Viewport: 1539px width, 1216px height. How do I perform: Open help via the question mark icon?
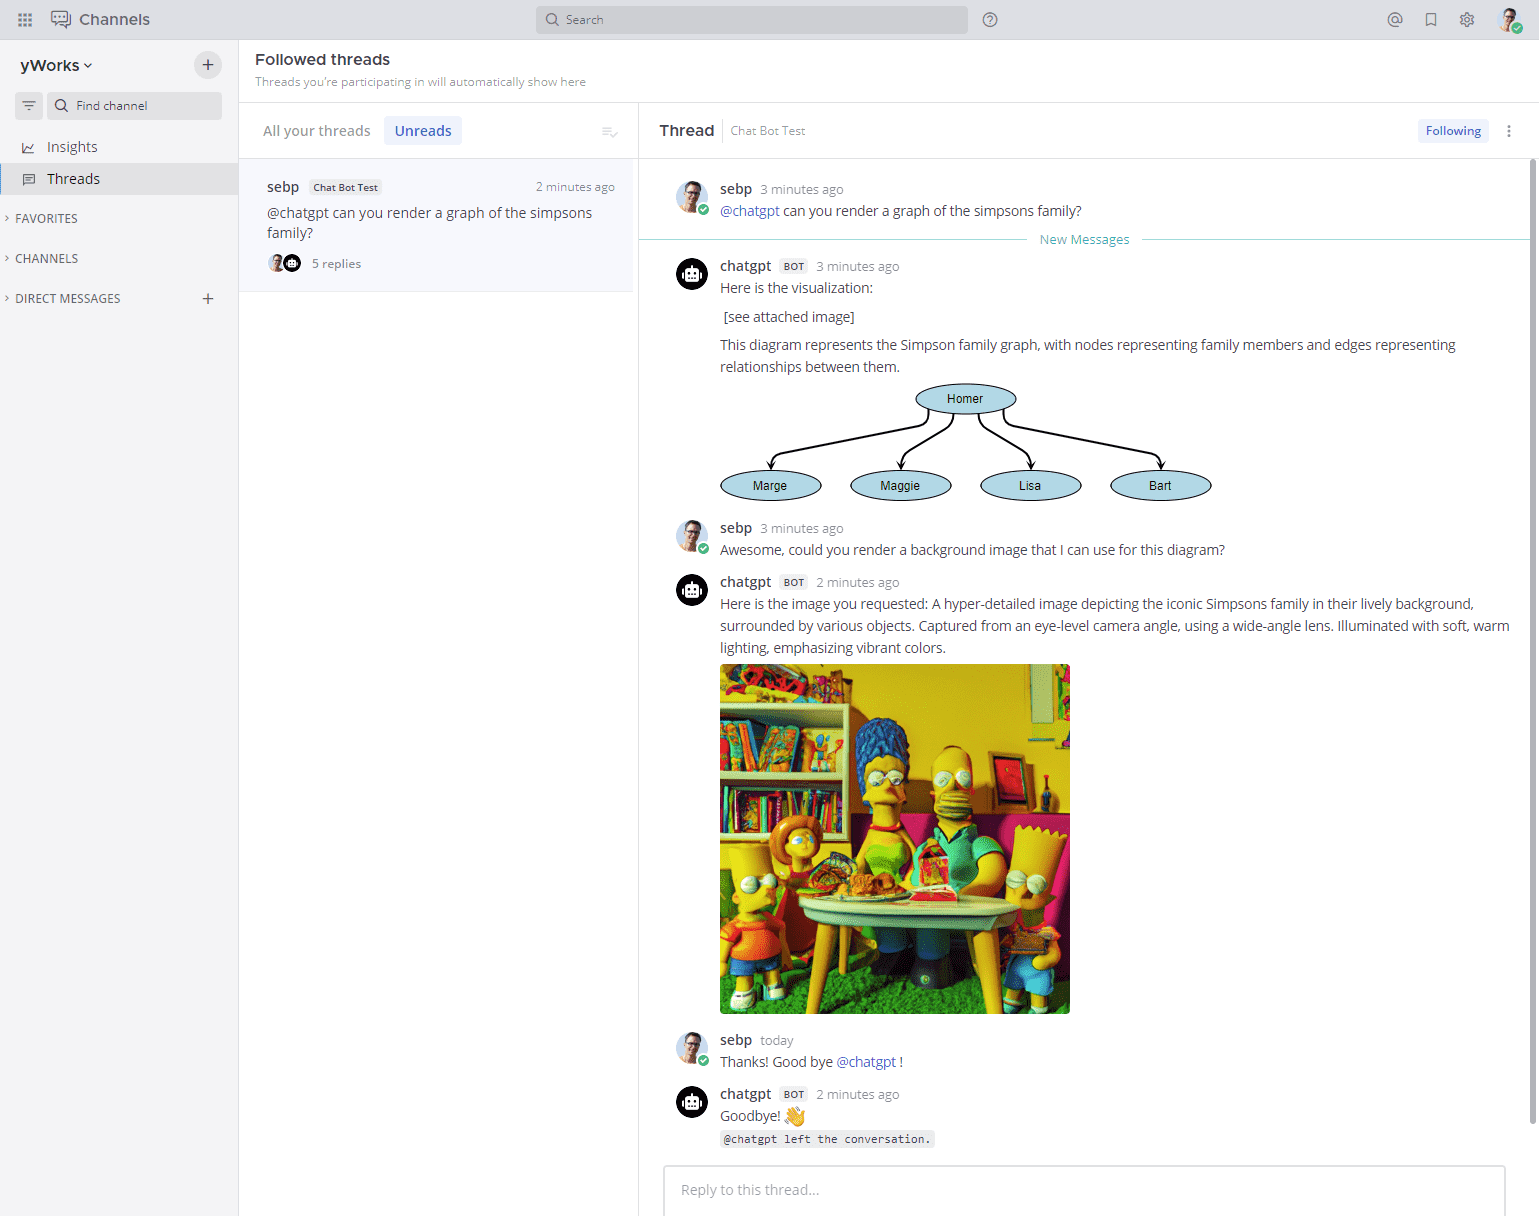click(x=989, y=19)
